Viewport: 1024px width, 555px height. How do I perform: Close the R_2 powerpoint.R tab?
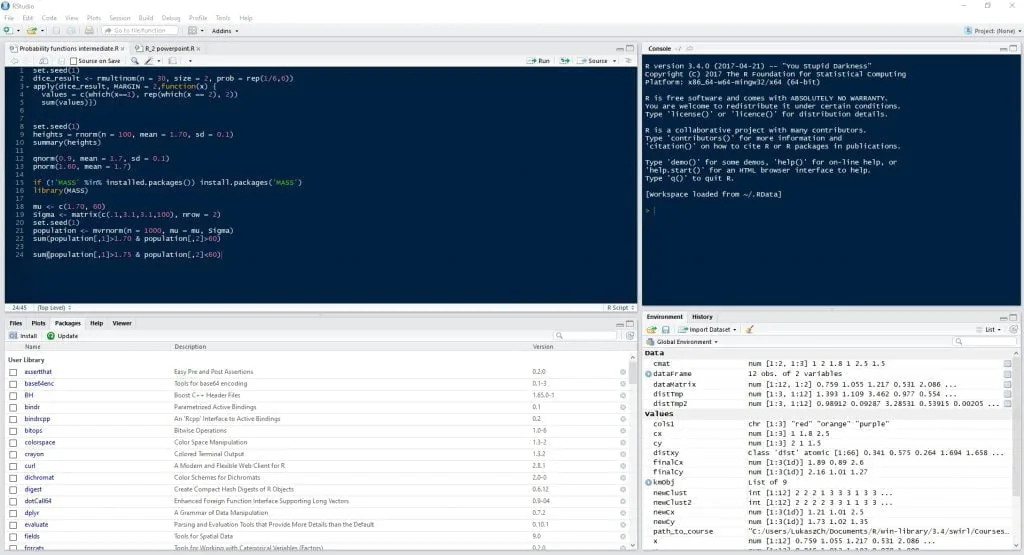(x=199, y=48)
